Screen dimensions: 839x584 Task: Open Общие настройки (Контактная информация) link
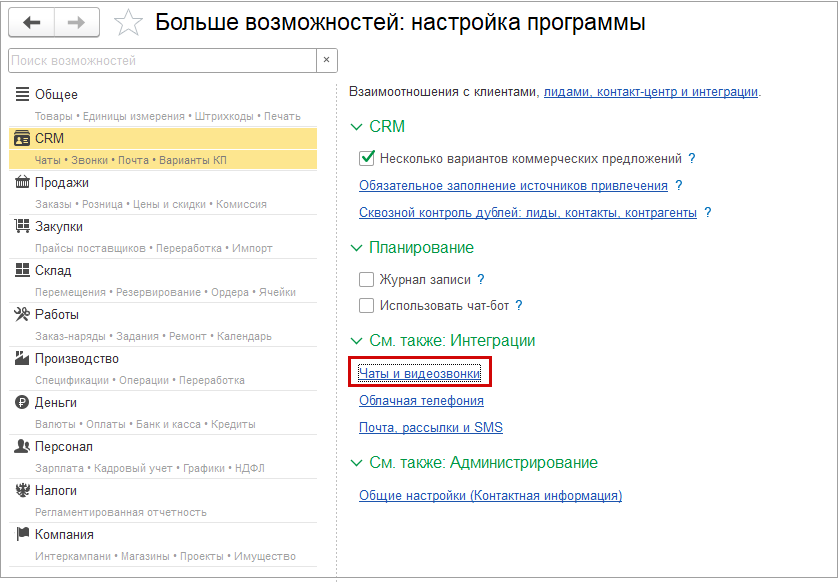coord(491,495)
